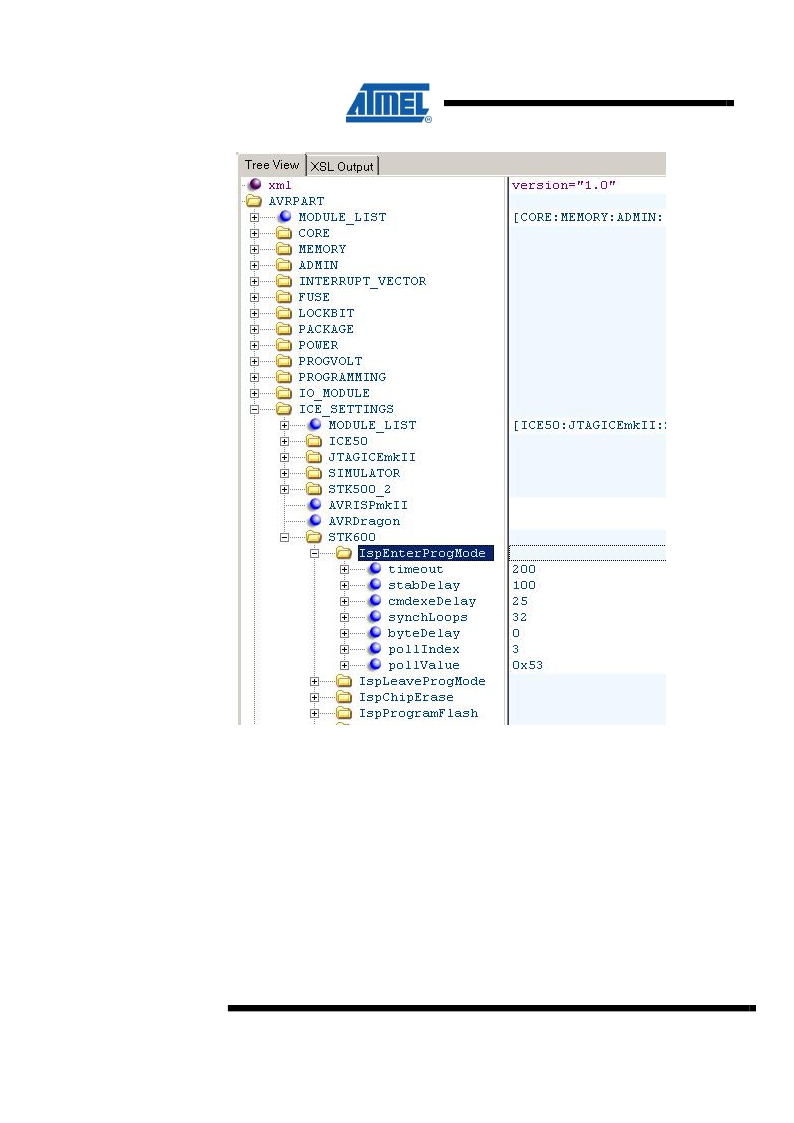
Task: Collapse the IspEnterProgMode node
Action: tap(314, 554)
